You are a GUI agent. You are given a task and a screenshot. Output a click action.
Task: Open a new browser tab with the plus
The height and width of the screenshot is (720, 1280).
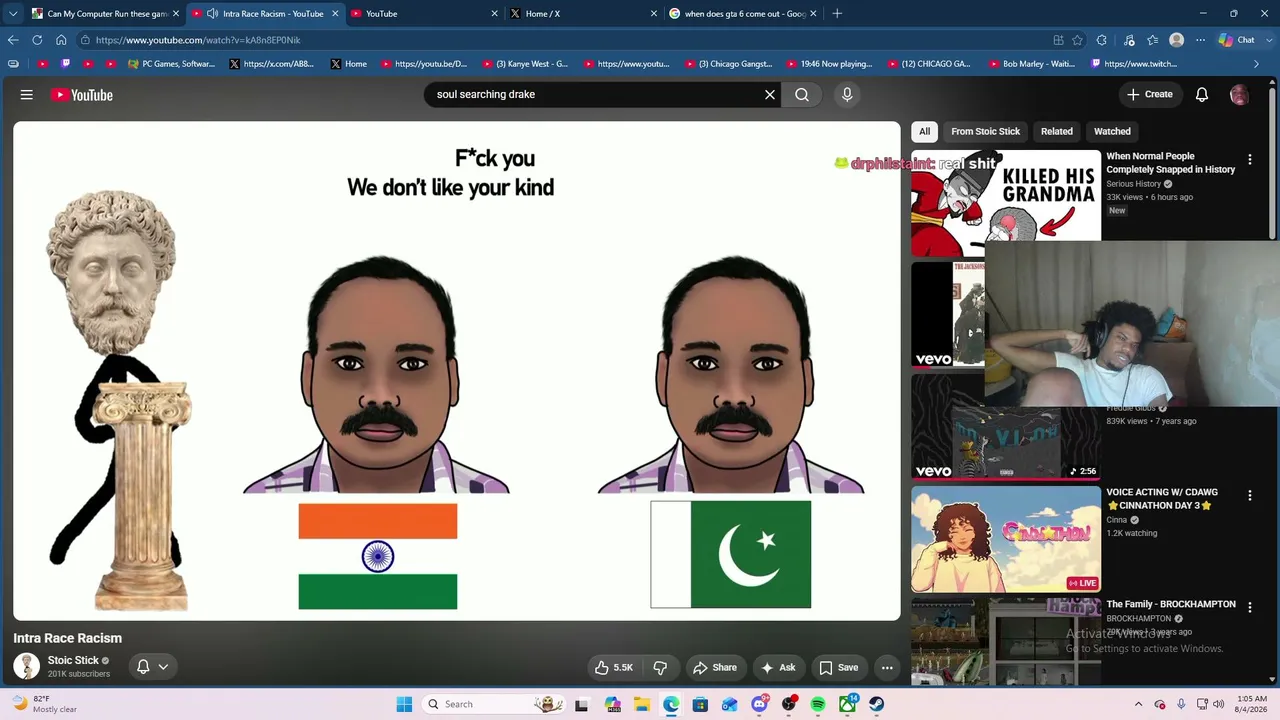(x=837, y=13)
